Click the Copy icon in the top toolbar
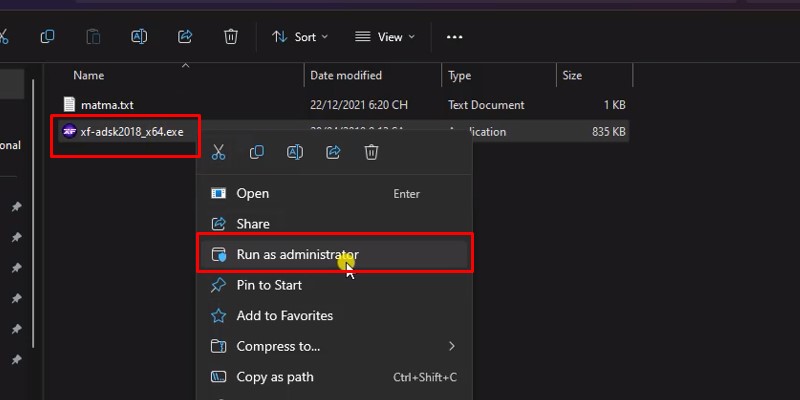The width and height of the screenshot is (800, 400). tap(47, 37)
